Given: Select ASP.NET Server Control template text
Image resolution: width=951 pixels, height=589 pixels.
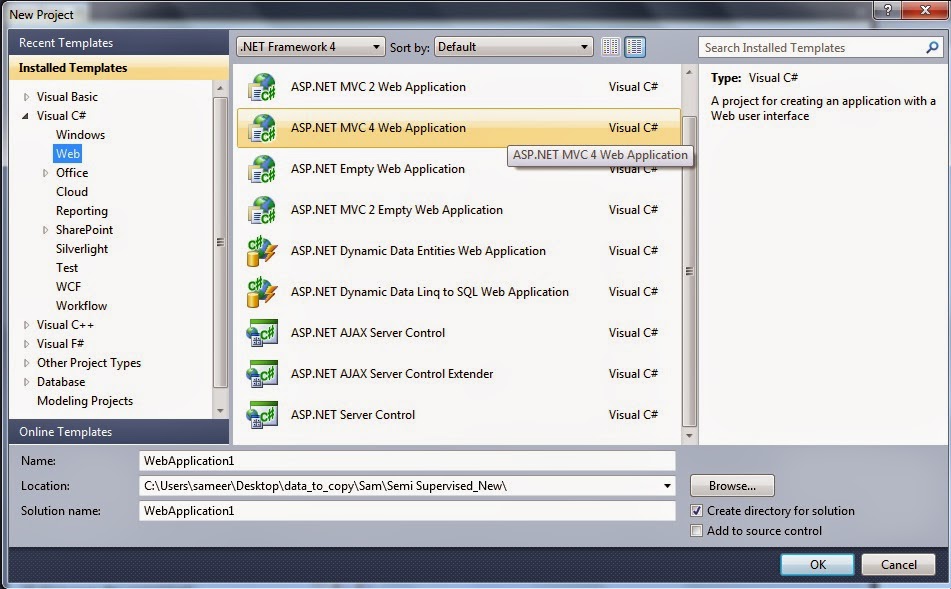Looking at the screenshot, I should 352,415.
